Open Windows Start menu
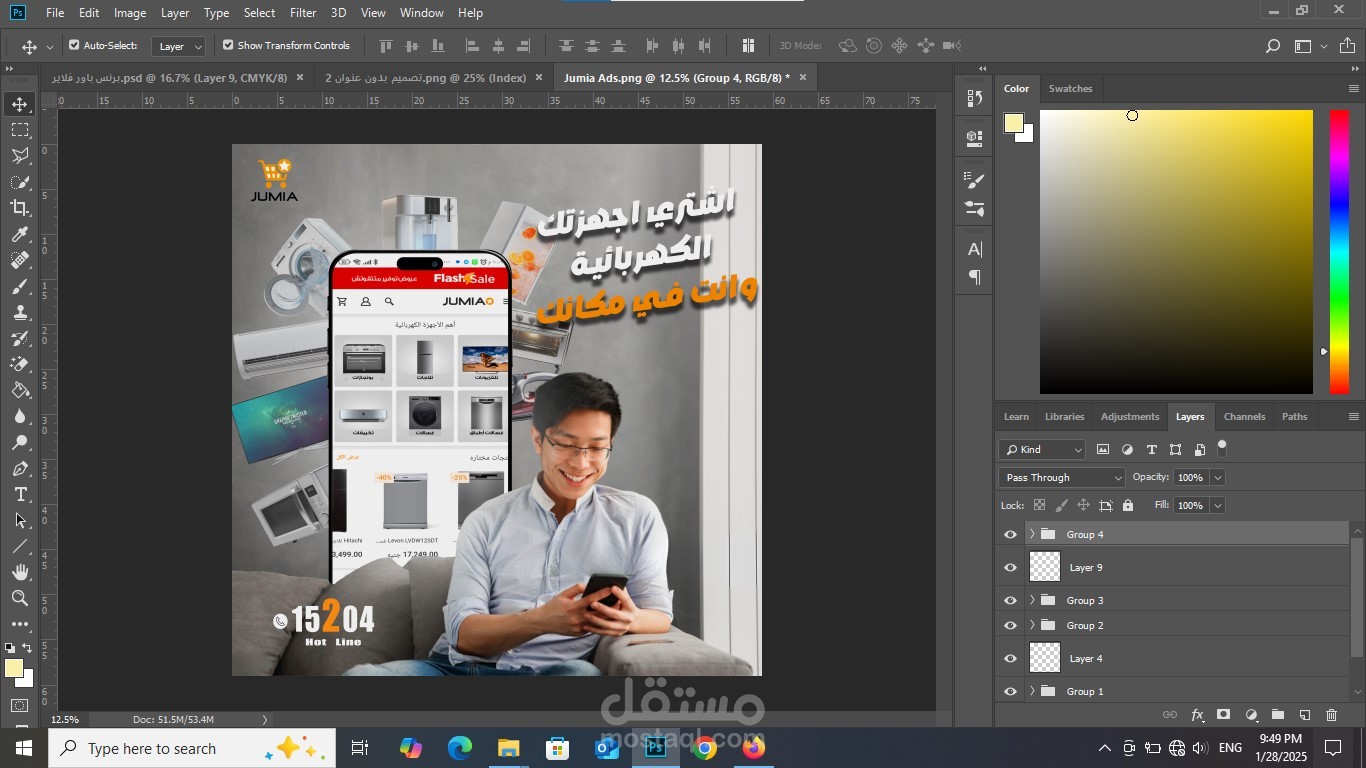The width and height of the screenshot is (1366, 768). 24,748
